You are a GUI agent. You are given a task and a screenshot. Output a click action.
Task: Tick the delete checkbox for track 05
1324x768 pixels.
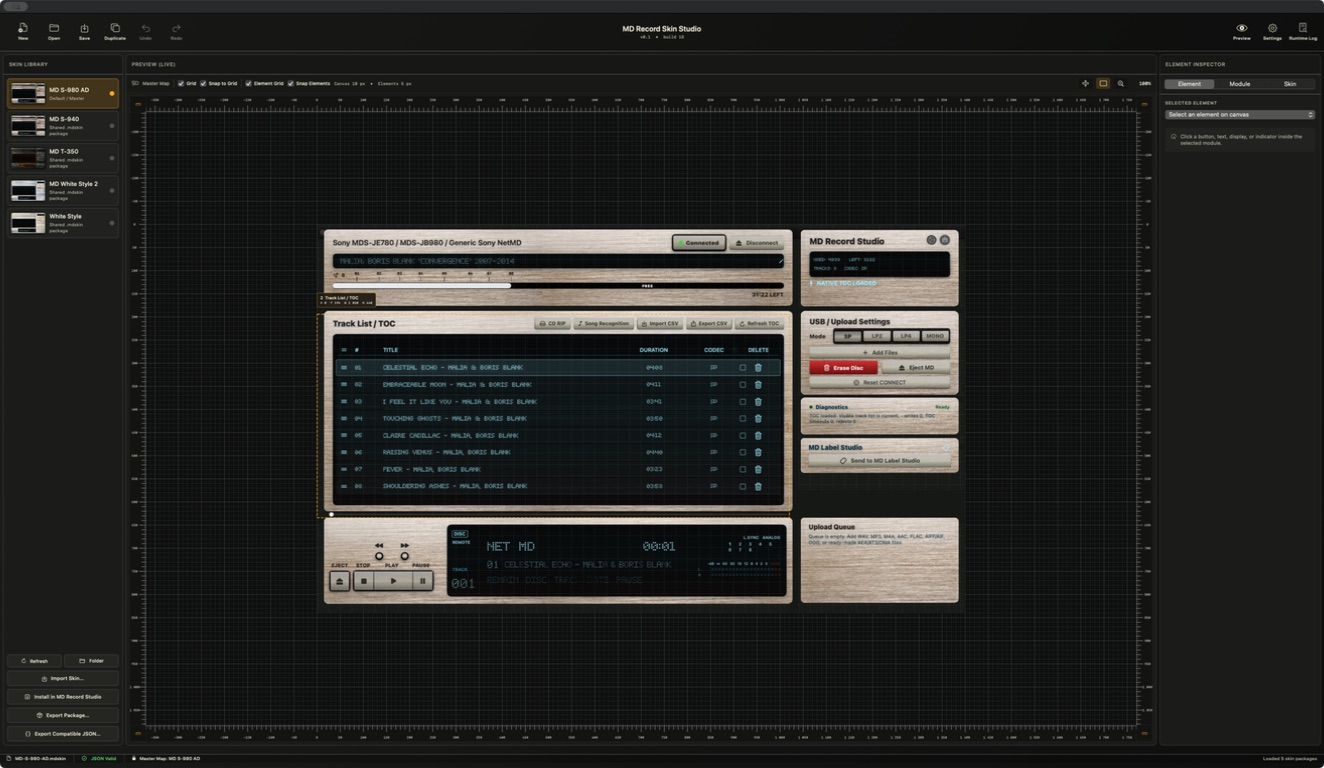[x=742, y=435]
